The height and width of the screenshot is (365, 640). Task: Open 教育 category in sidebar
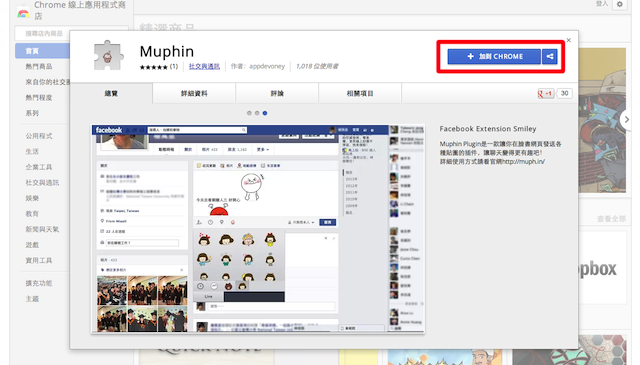click(x=32, y=214)
